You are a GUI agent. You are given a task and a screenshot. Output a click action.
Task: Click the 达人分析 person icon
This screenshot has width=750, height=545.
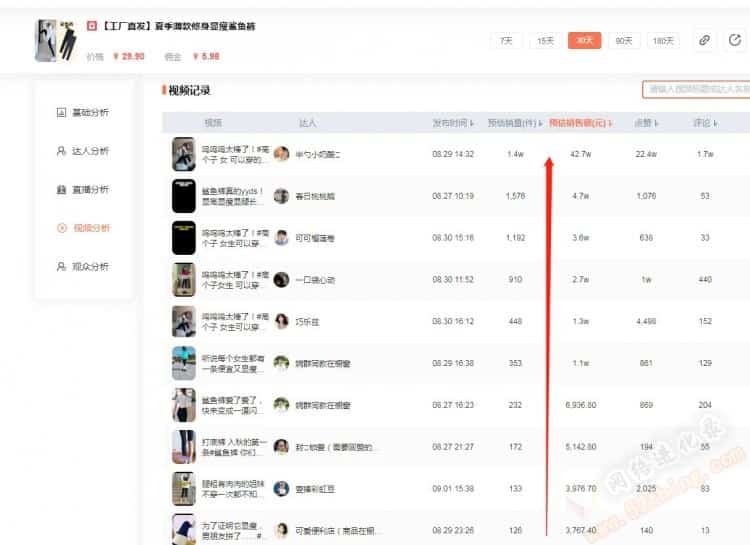click(61, 151)
